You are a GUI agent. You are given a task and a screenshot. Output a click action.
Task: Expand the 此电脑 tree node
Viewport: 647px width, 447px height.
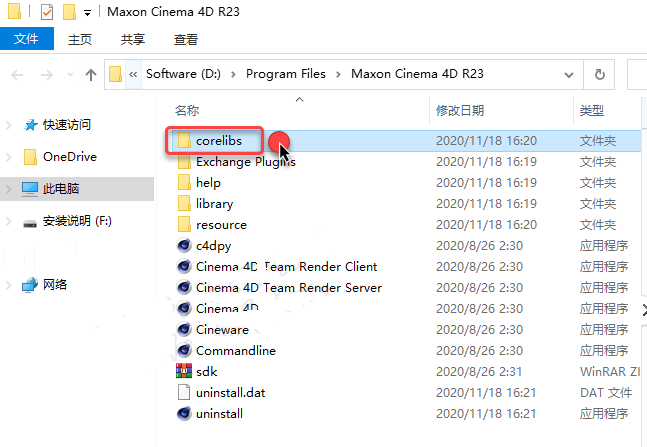(x=9, y=189)
